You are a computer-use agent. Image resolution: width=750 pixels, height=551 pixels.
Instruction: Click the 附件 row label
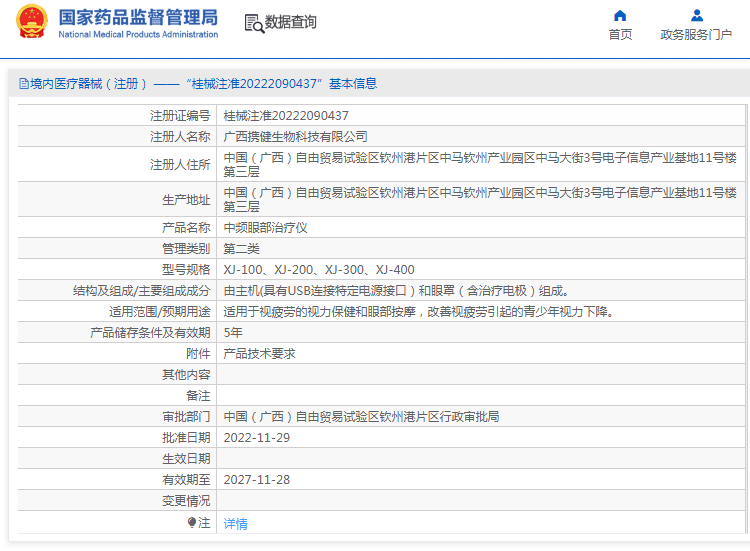click(x=198, y=354)
